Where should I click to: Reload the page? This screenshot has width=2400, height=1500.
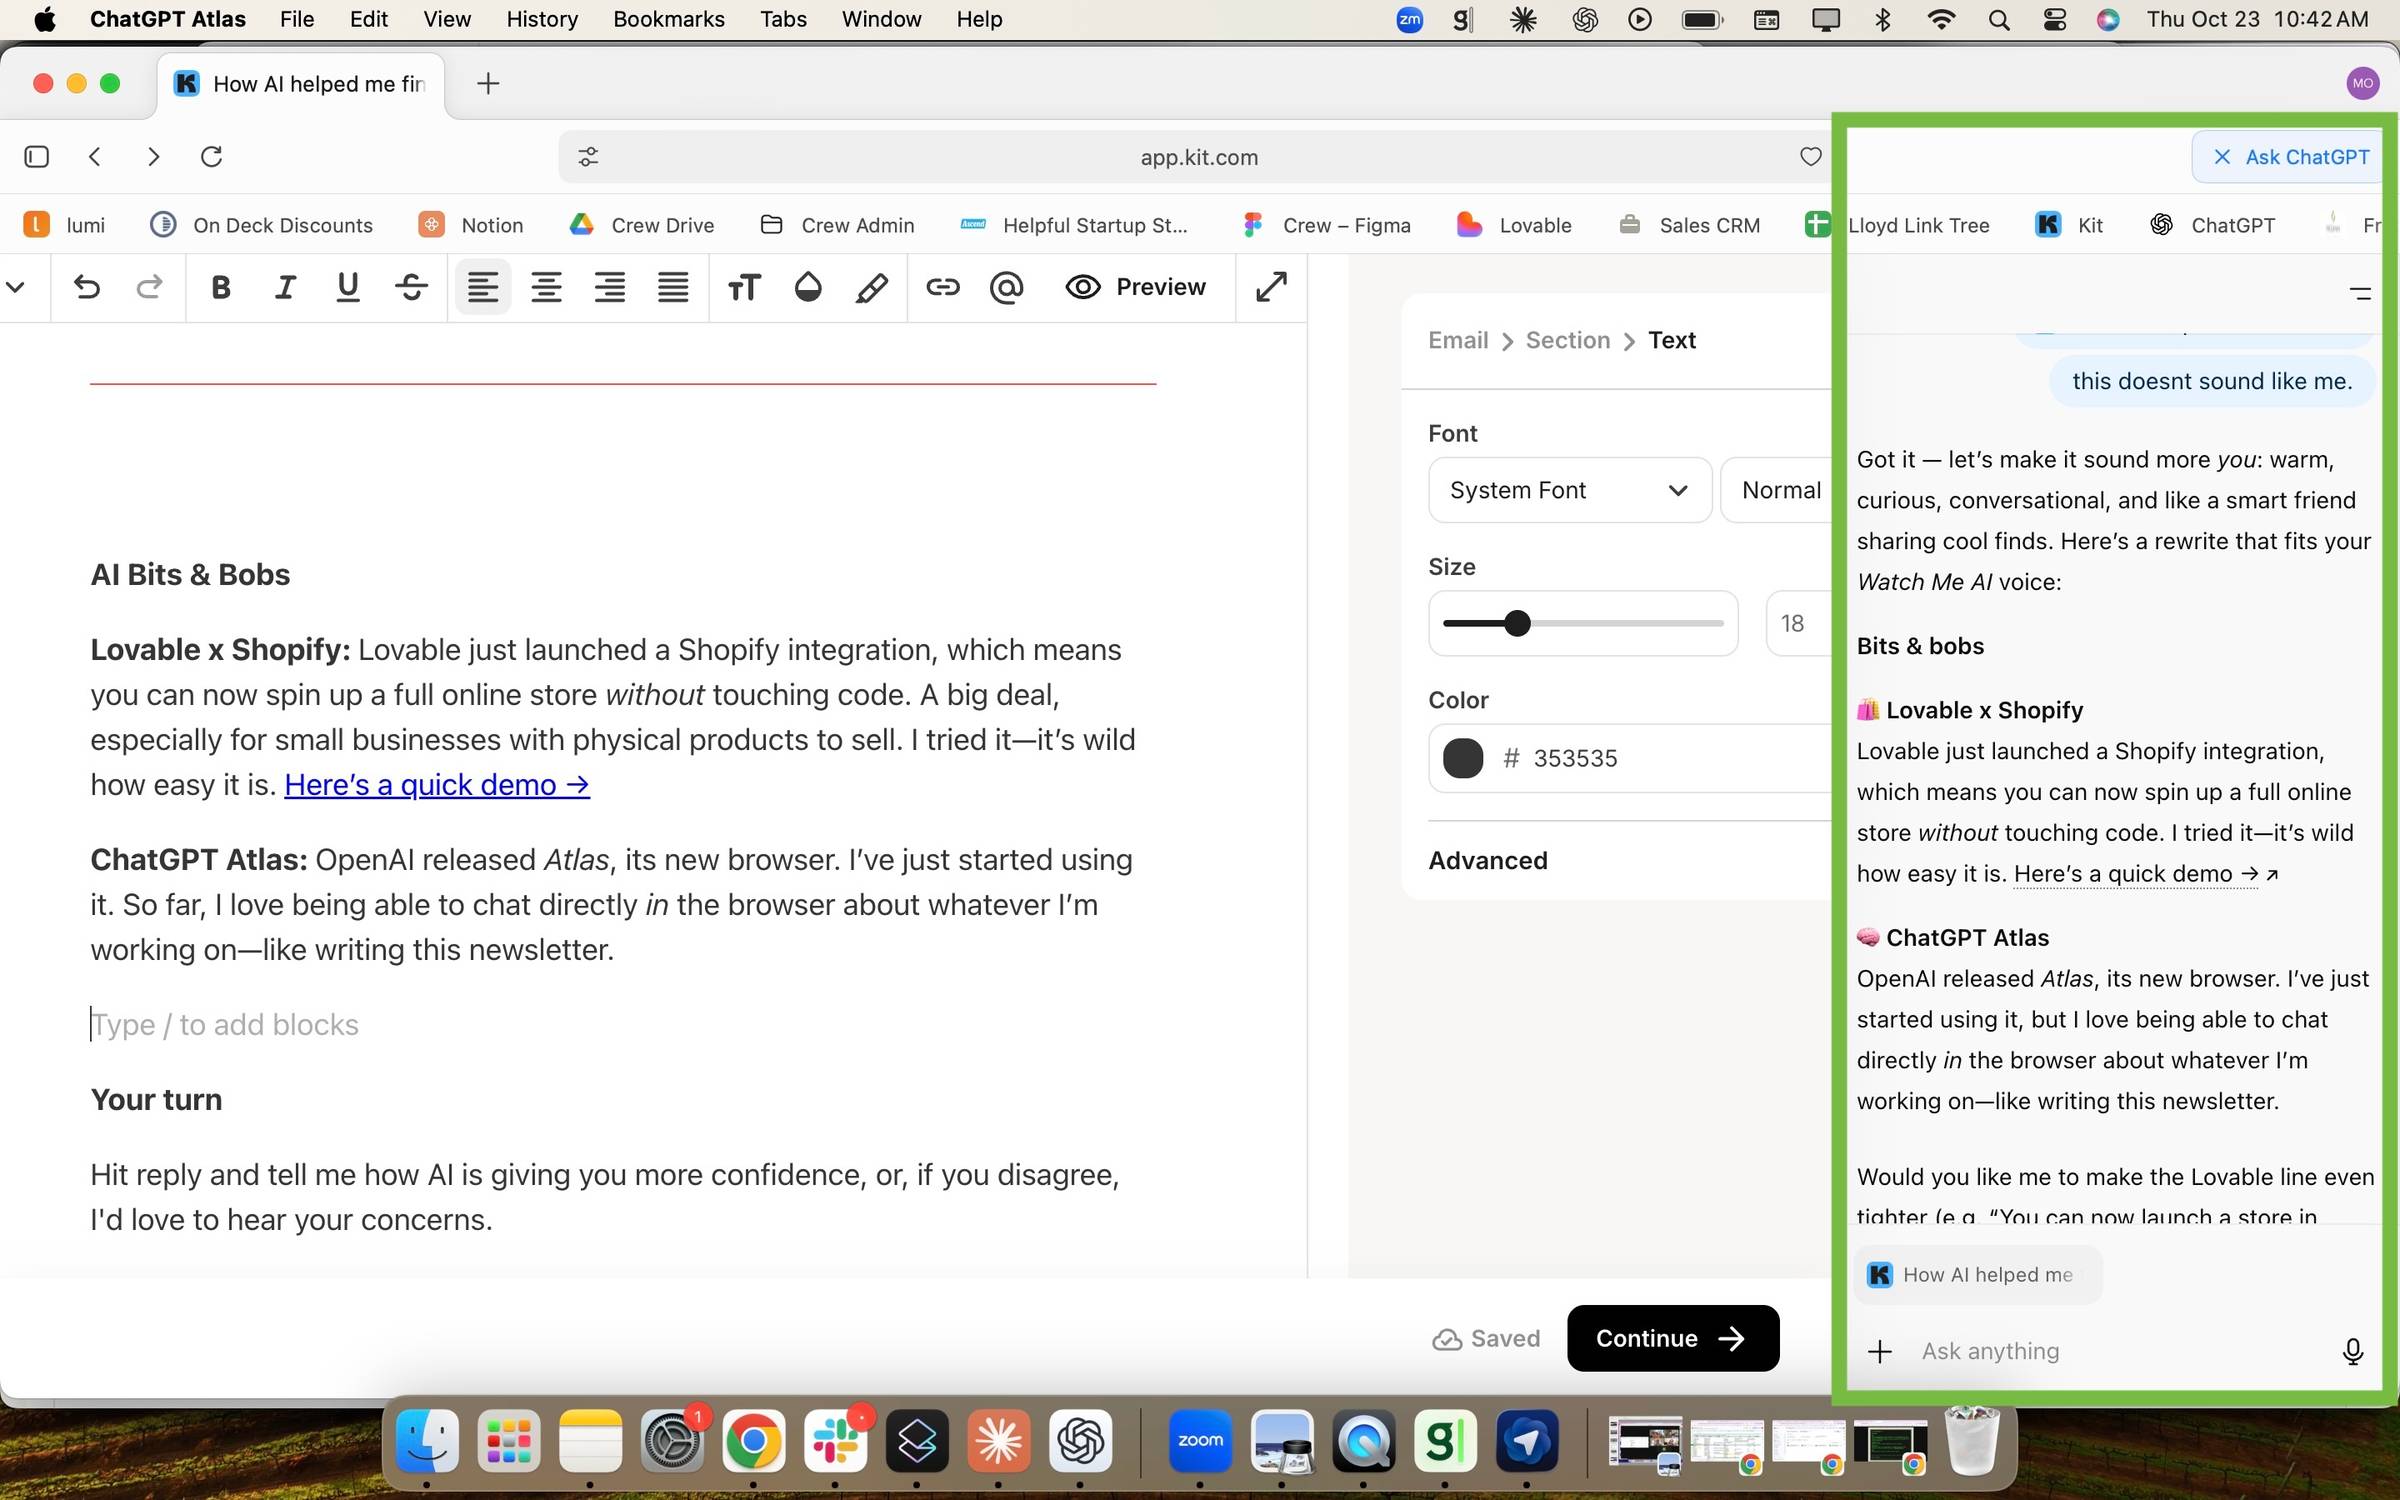click(x=211, y=157)
